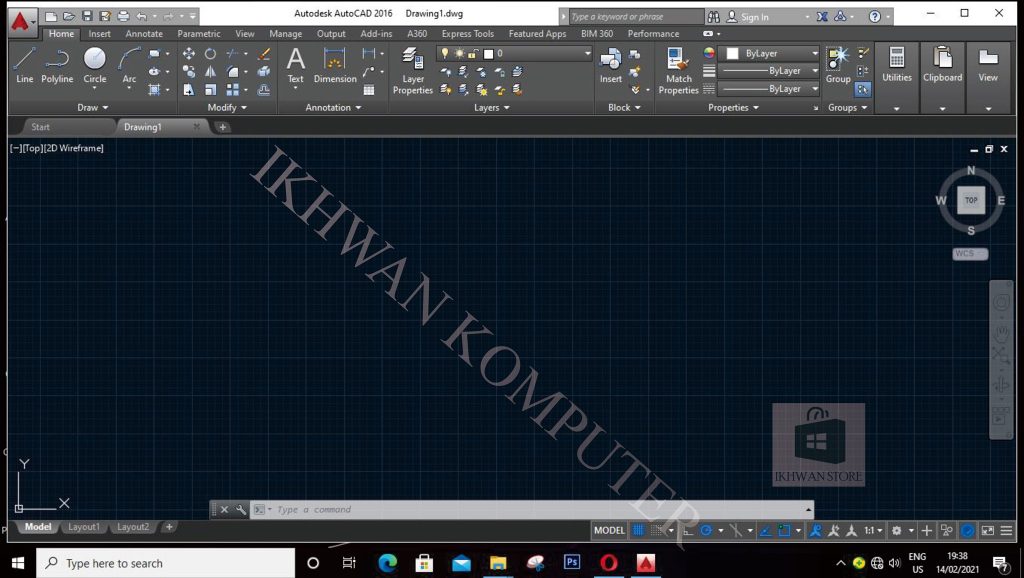The height and width of the screenshot is (578, 1024).
Task: Toggle drawing grid display in status bar
Action: click(x=639, y=530)
